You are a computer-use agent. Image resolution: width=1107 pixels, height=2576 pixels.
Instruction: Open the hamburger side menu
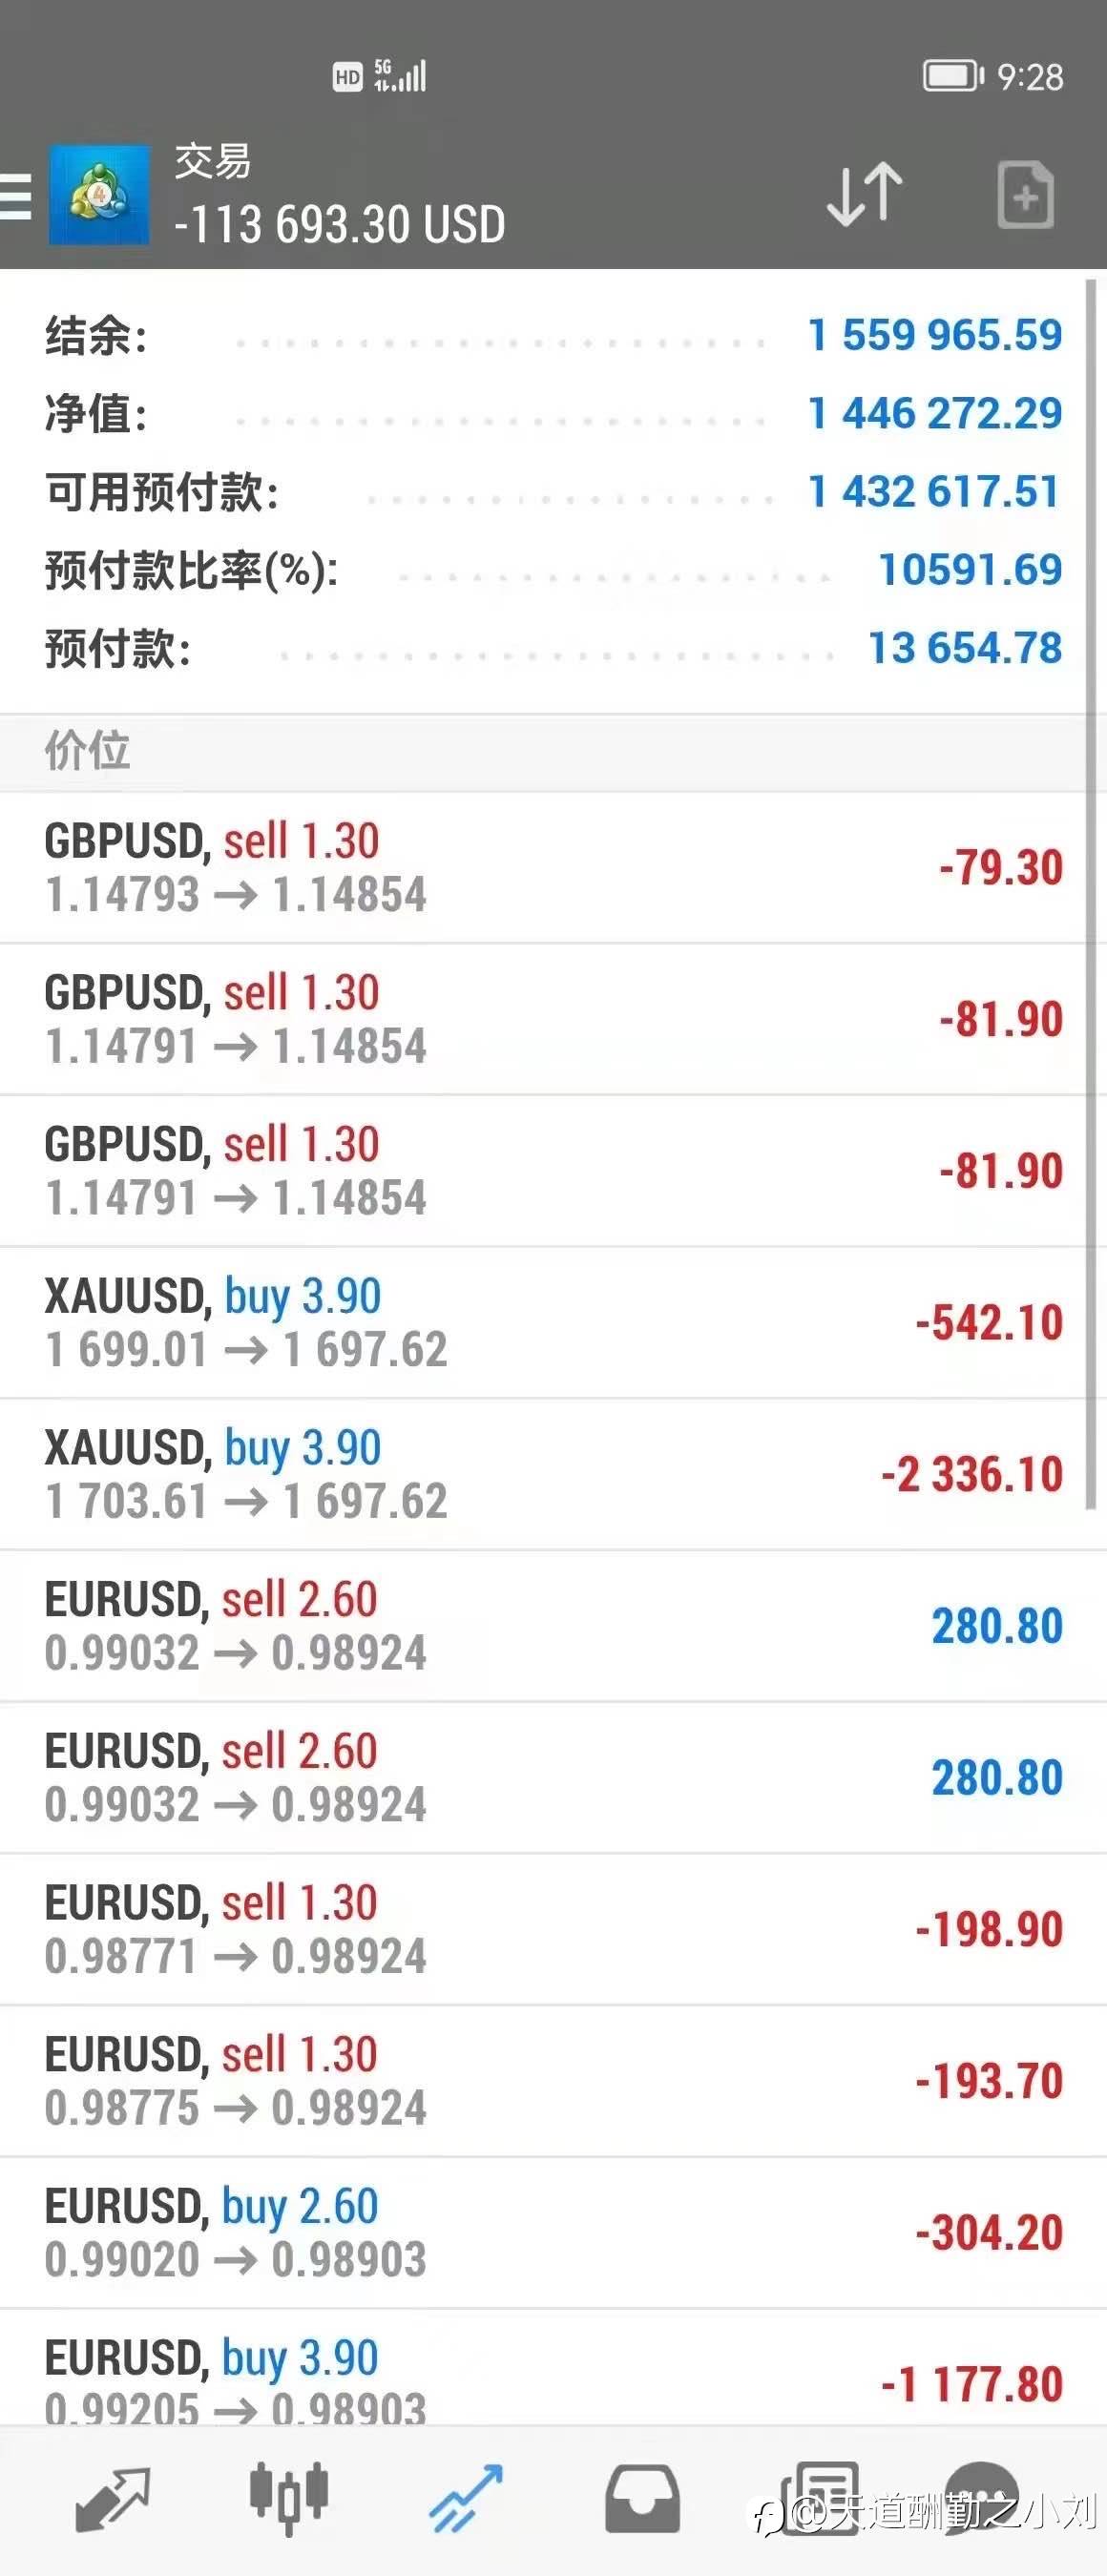click(16, 195)
